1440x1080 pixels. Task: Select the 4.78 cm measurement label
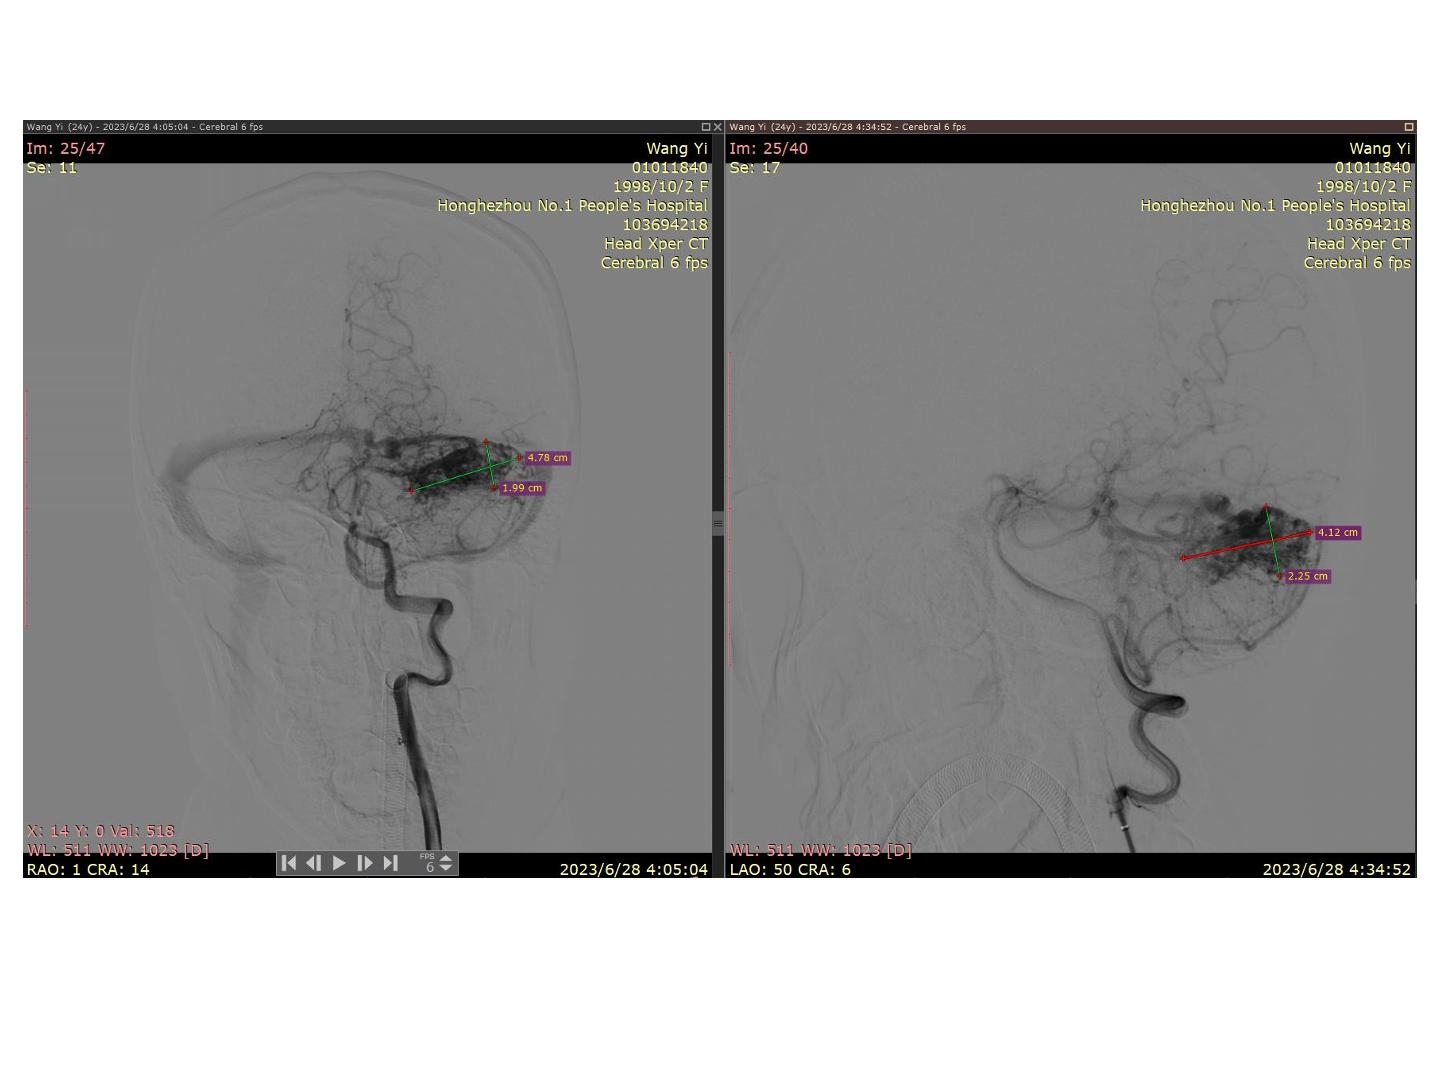click(x=547, y=458)
